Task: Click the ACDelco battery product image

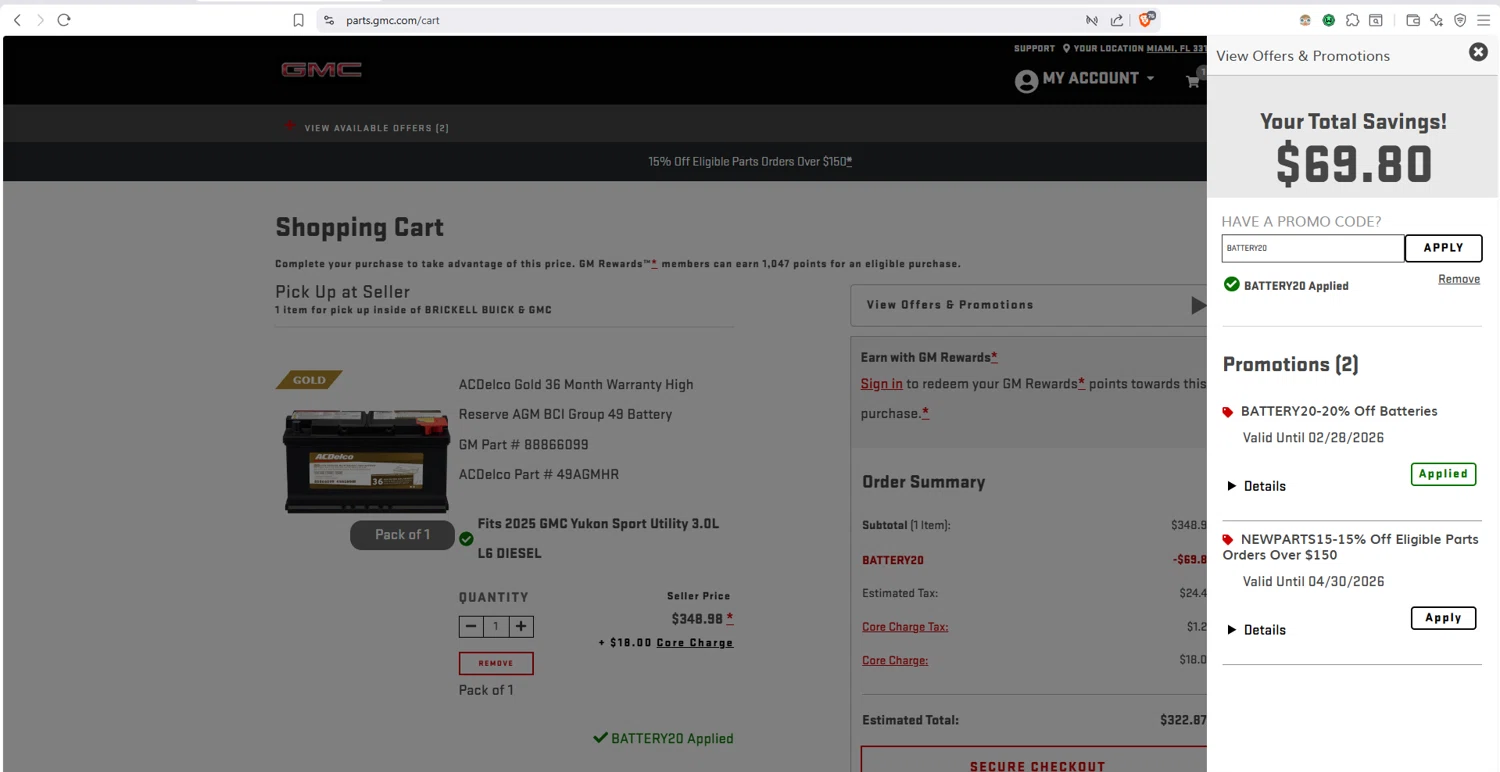Action: pyautogui.click(x=366, y=462)
